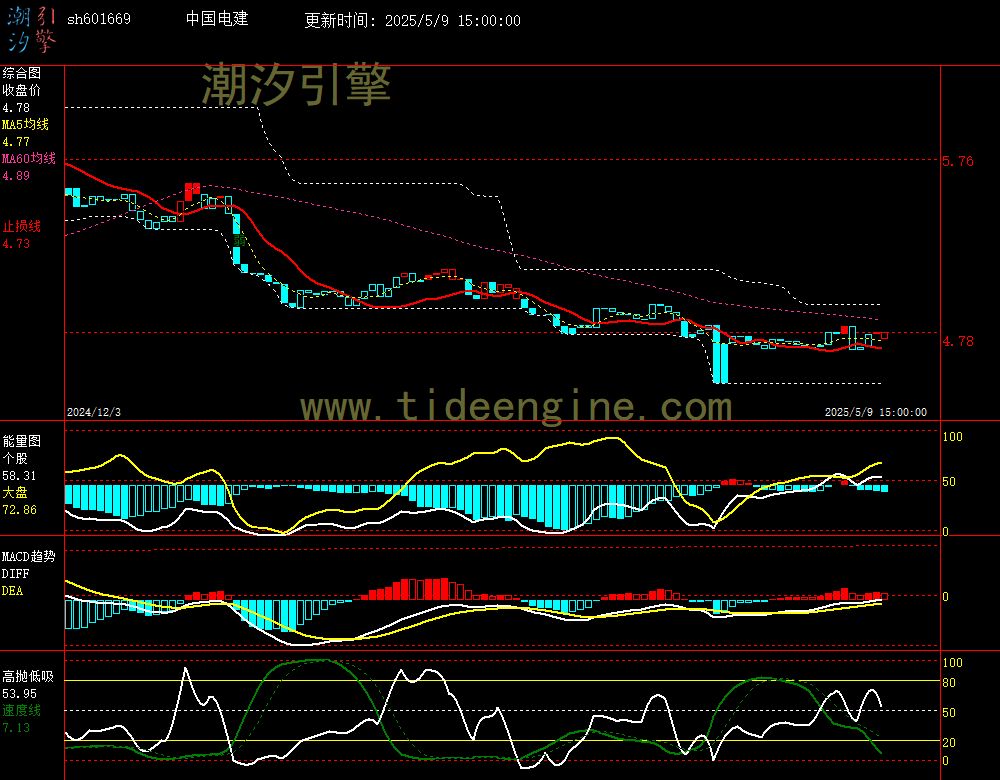Select the MACD趋势 panel label

tap(29, 557)
